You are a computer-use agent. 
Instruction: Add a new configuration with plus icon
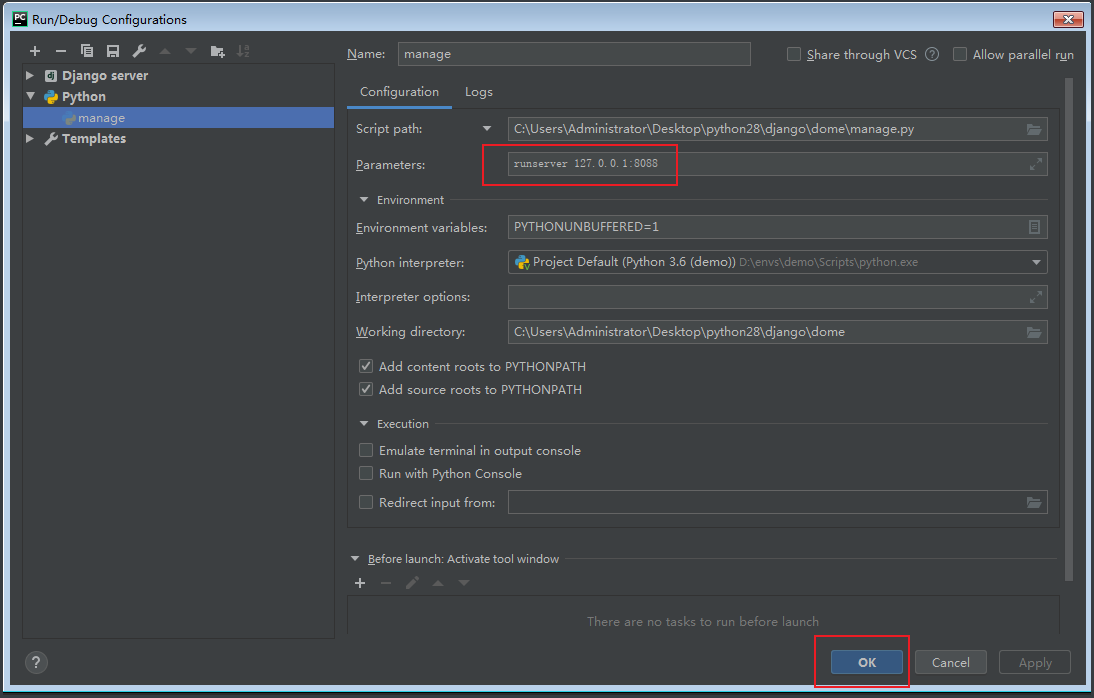pos(35,51)
